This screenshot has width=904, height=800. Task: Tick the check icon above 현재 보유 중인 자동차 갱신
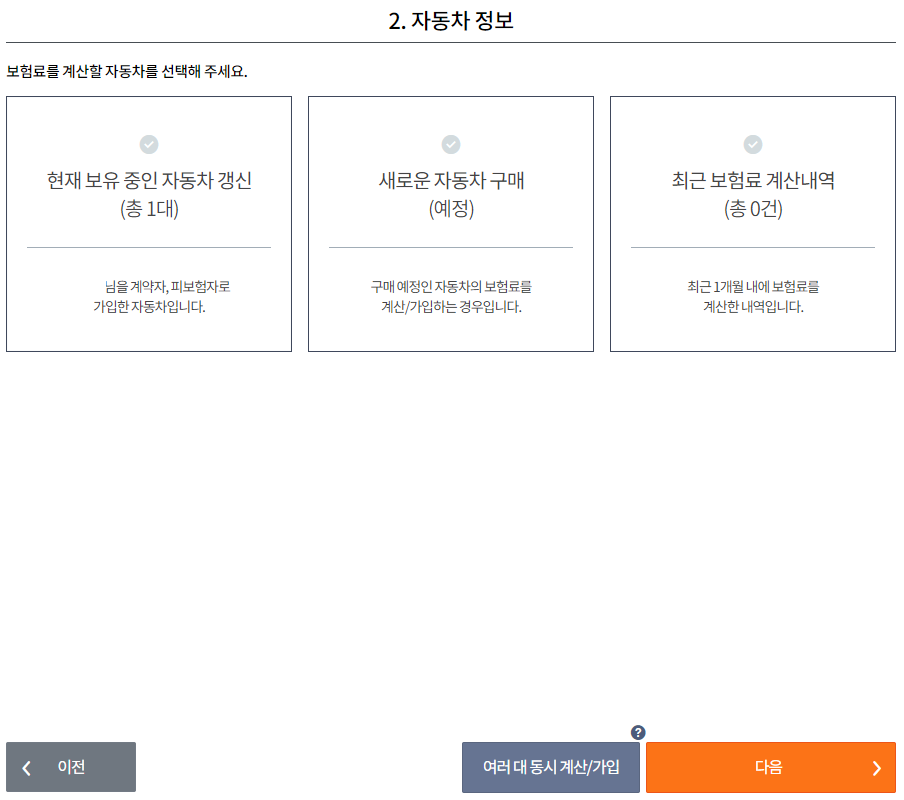149,144
